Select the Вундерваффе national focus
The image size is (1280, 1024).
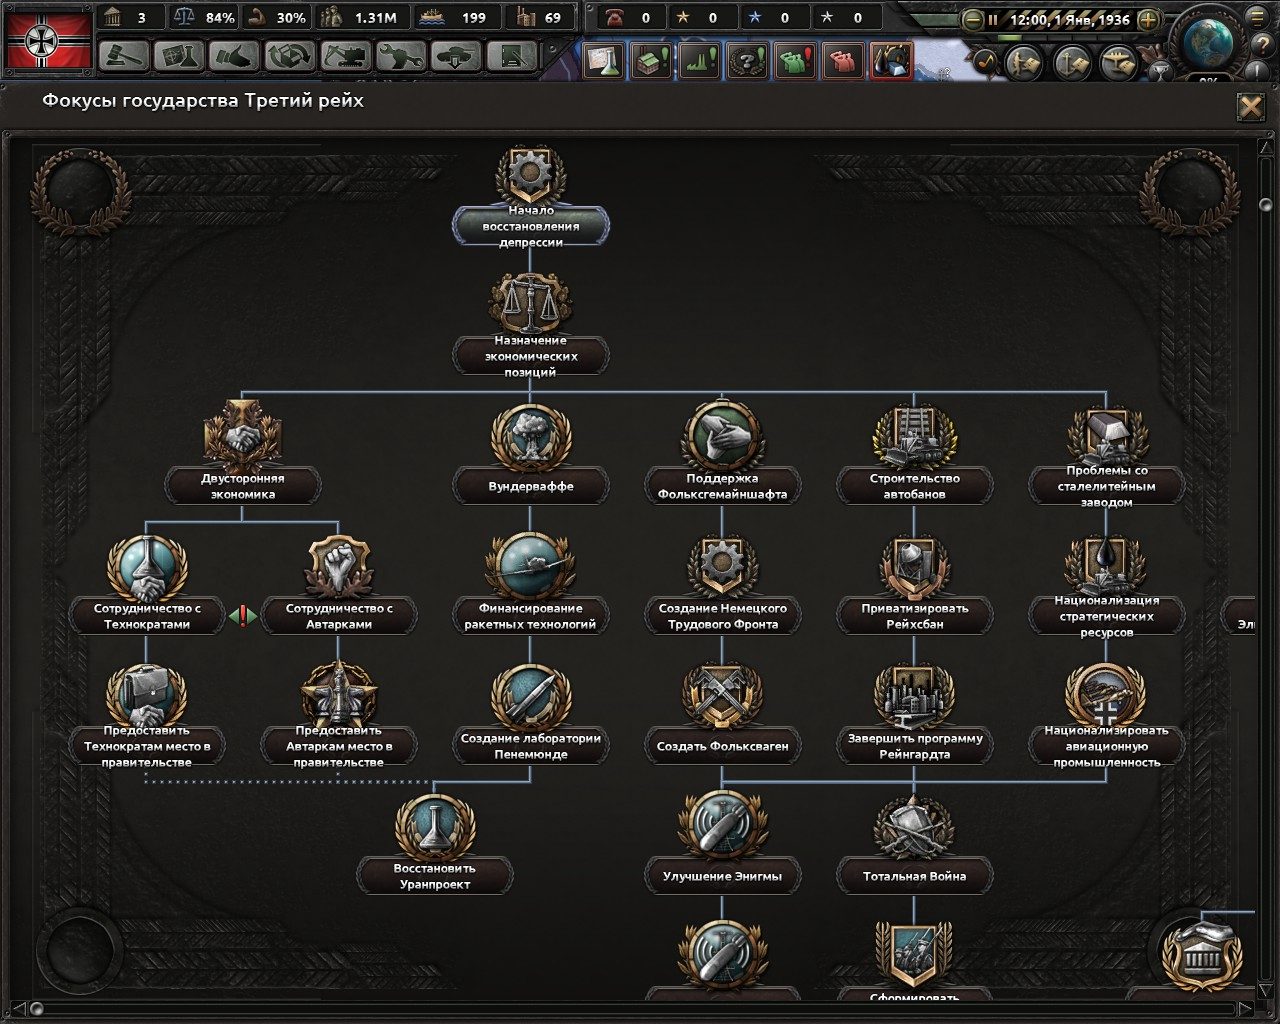click(530, 452)
